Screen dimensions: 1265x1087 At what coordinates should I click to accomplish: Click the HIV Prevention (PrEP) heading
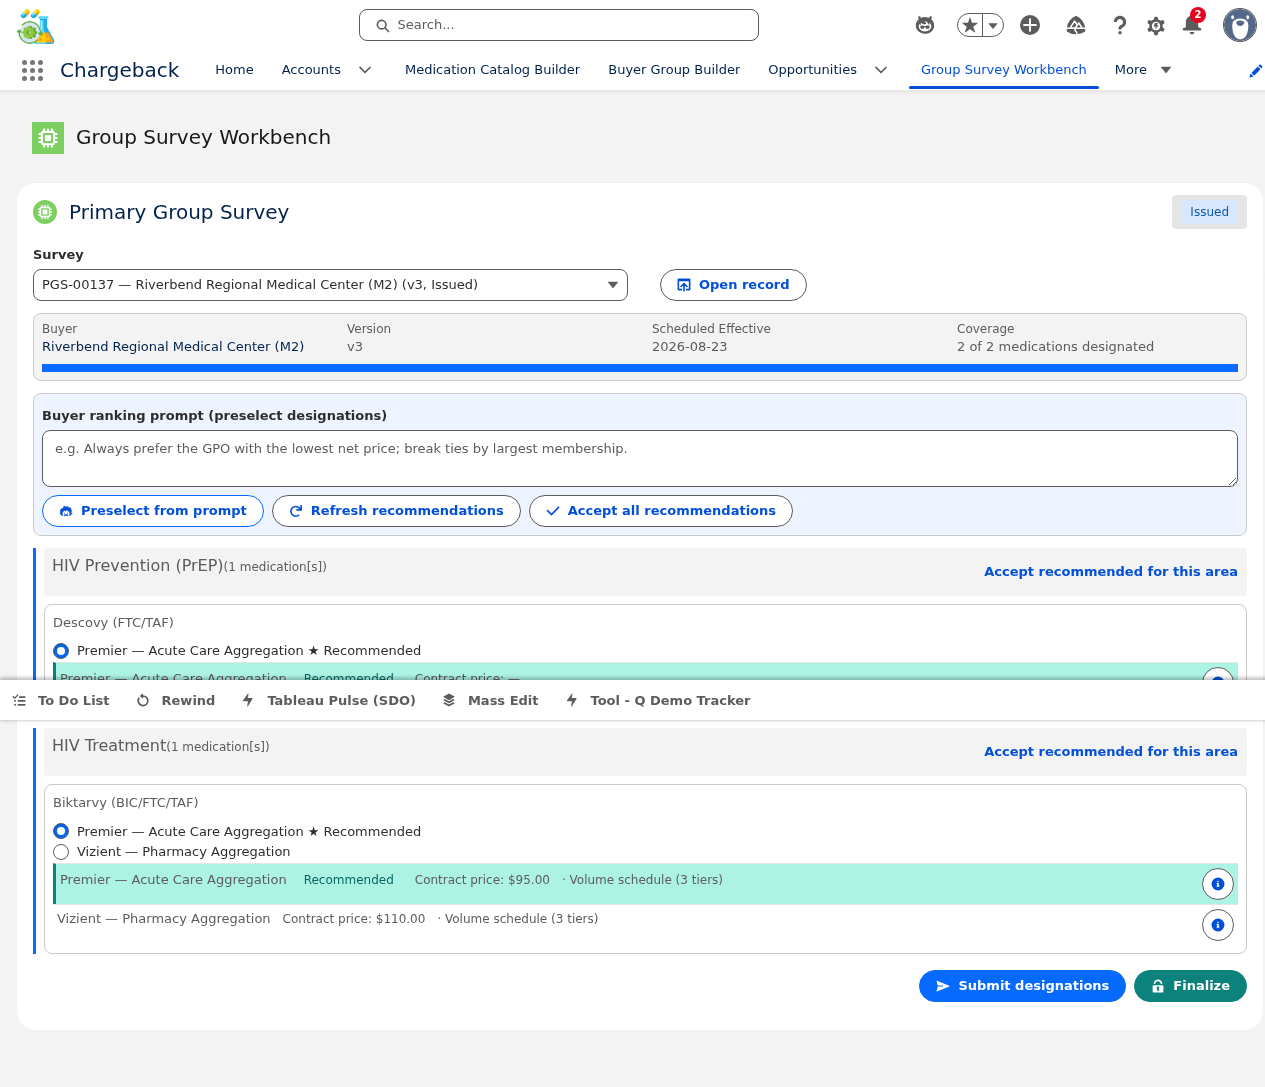click(x=138, y=566)
